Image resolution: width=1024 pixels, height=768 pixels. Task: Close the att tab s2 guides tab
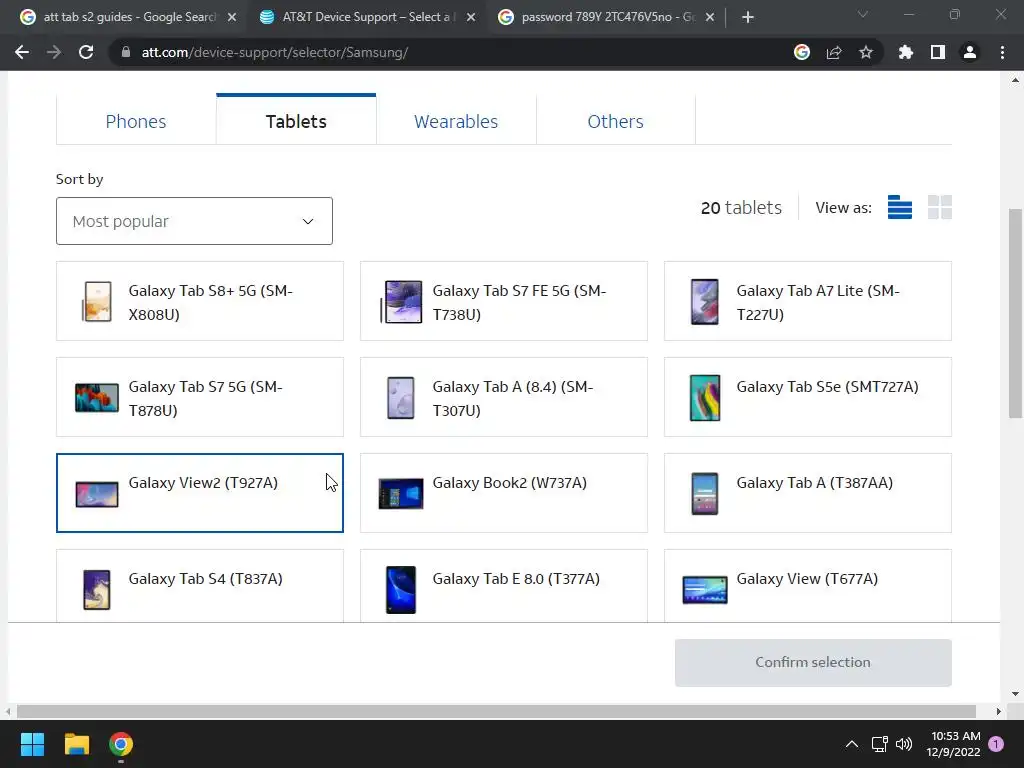pos(232,17)
